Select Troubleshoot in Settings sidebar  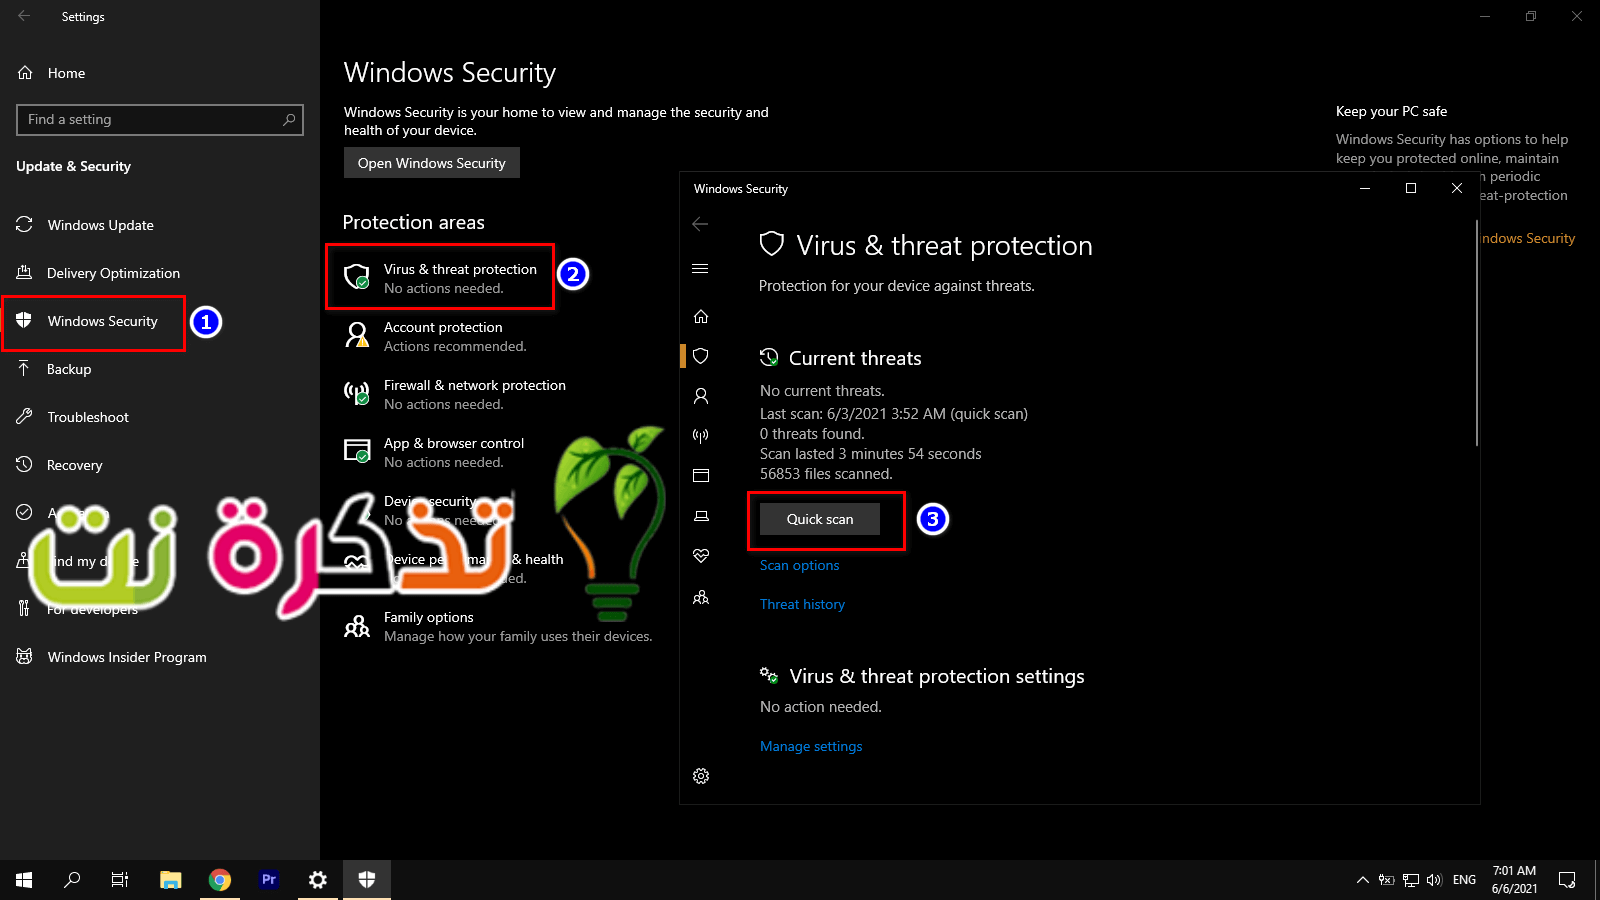(x=160, y=417)
